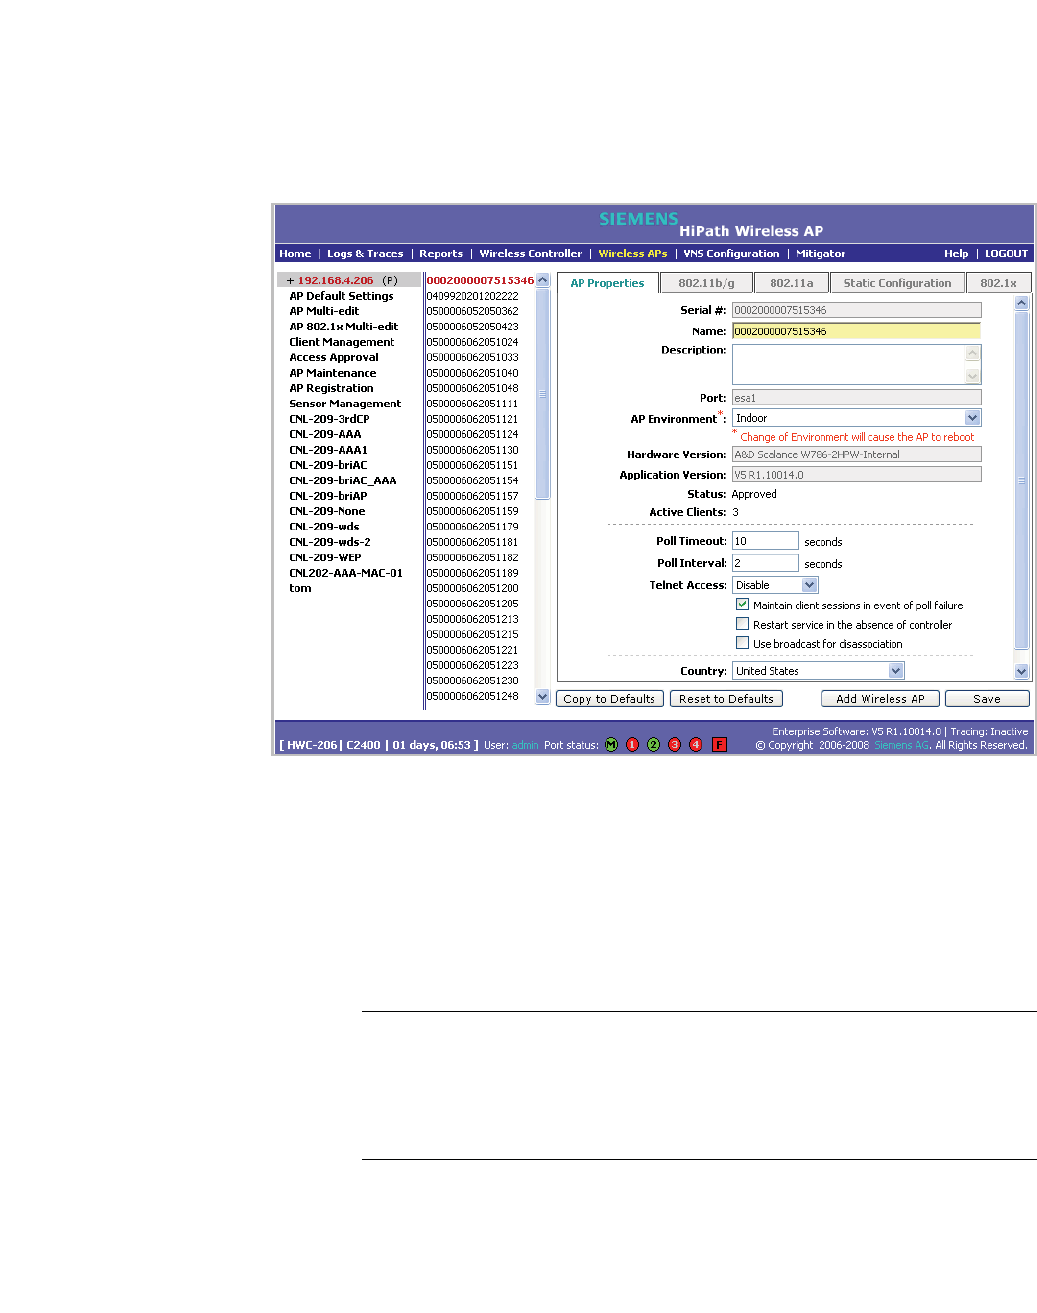Viewport: 1037px width, 1313px height.
Task: Click Copy to Defaults button
Action: 609,699
